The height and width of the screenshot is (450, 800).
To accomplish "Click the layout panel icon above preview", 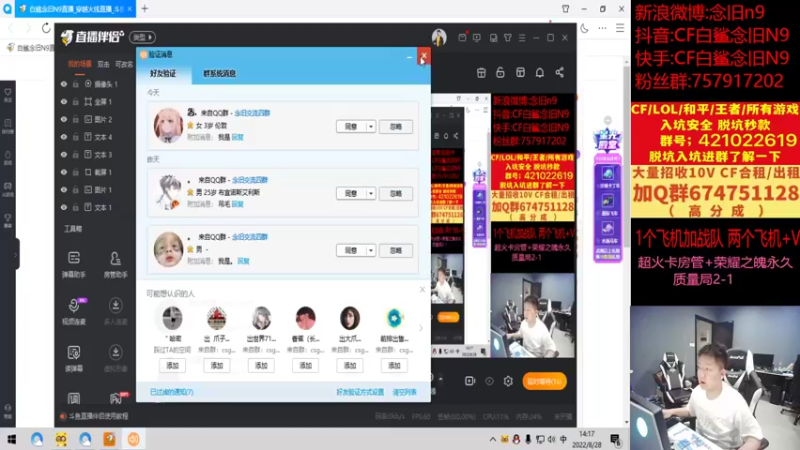I will (x=520, y=73).
